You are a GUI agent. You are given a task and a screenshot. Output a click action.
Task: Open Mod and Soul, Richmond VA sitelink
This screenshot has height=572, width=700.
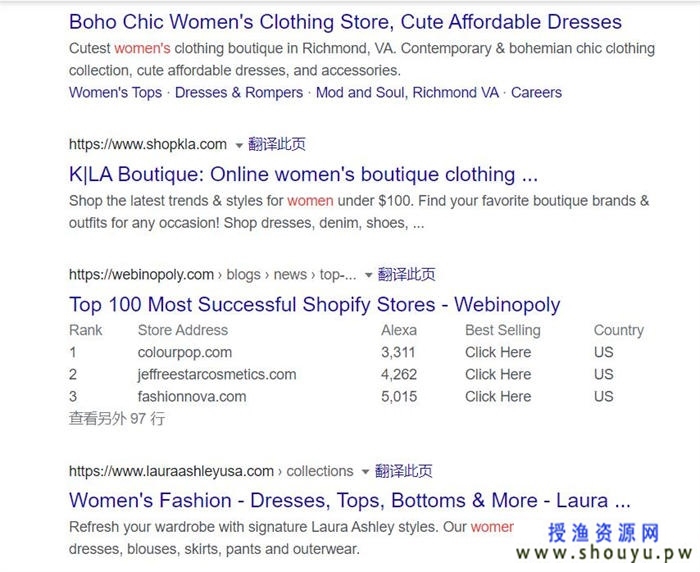click(x=407, y=92)
